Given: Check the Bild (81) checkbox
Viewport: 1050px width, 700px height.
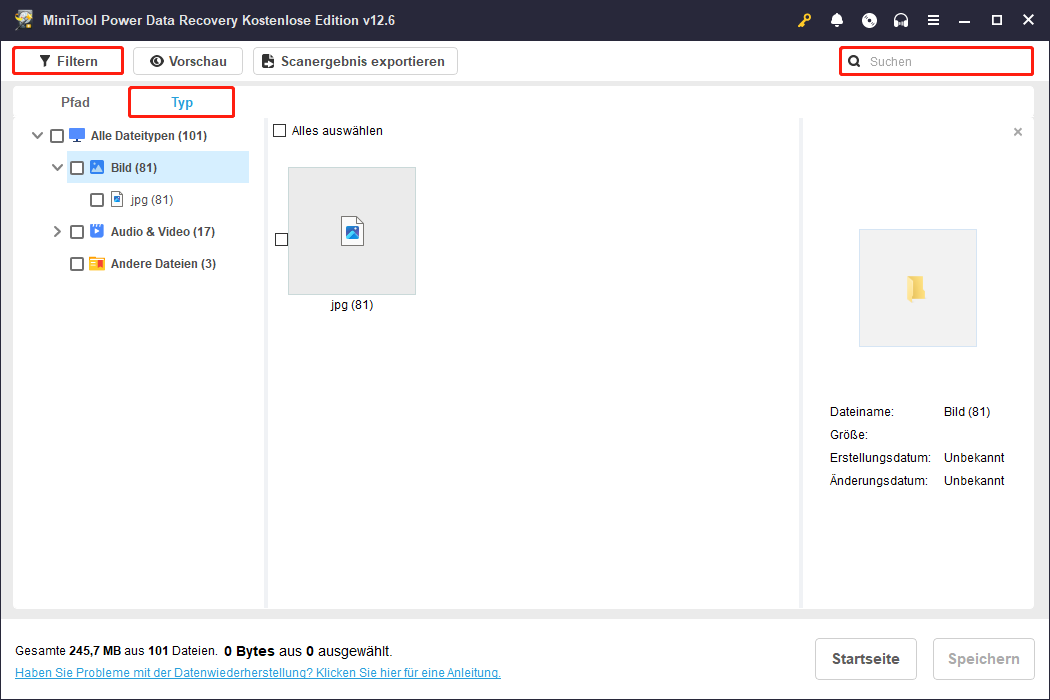Looking at the screenshot, I should 77,167.
